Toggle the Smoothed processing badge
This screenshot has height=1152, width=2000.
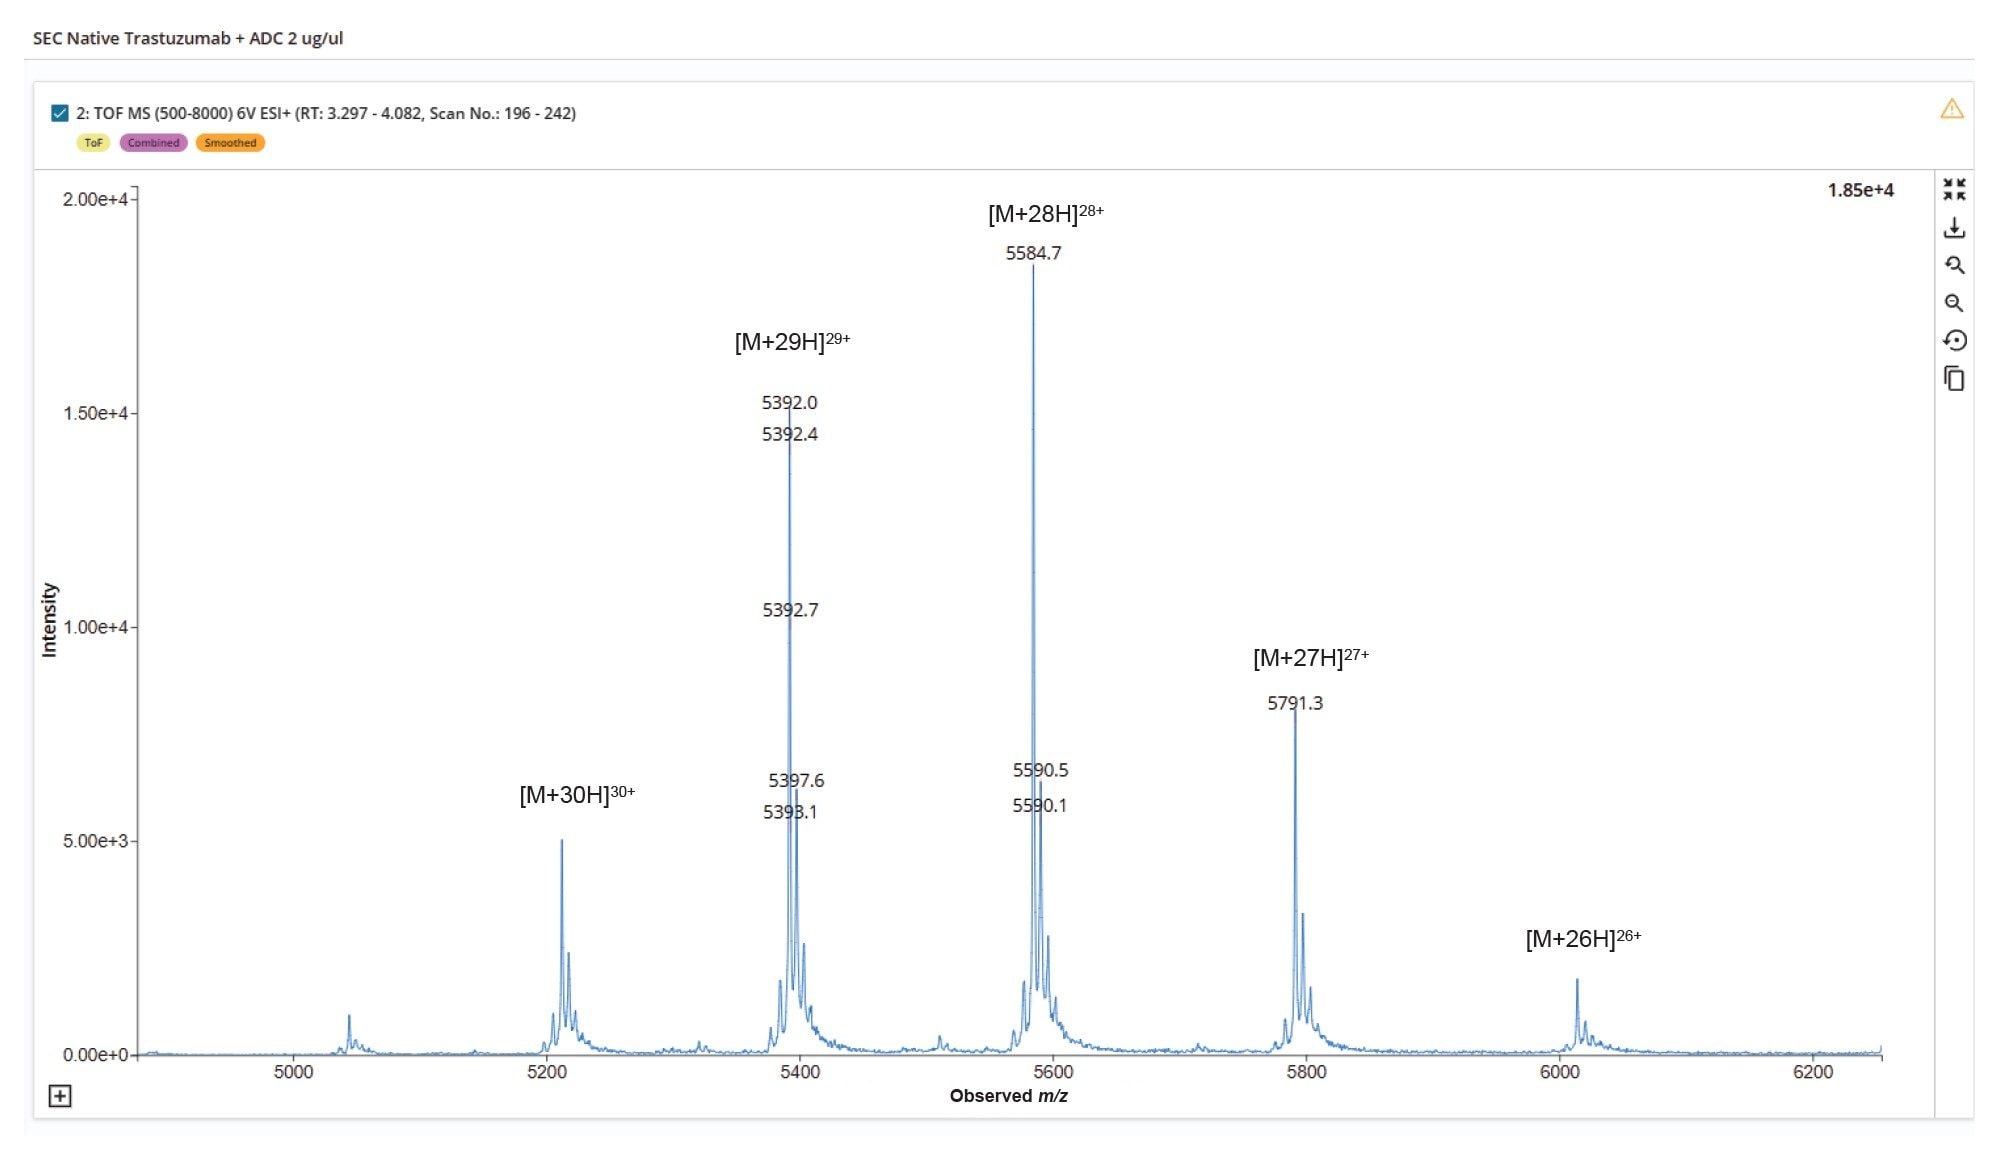click(x=230, y=143)
